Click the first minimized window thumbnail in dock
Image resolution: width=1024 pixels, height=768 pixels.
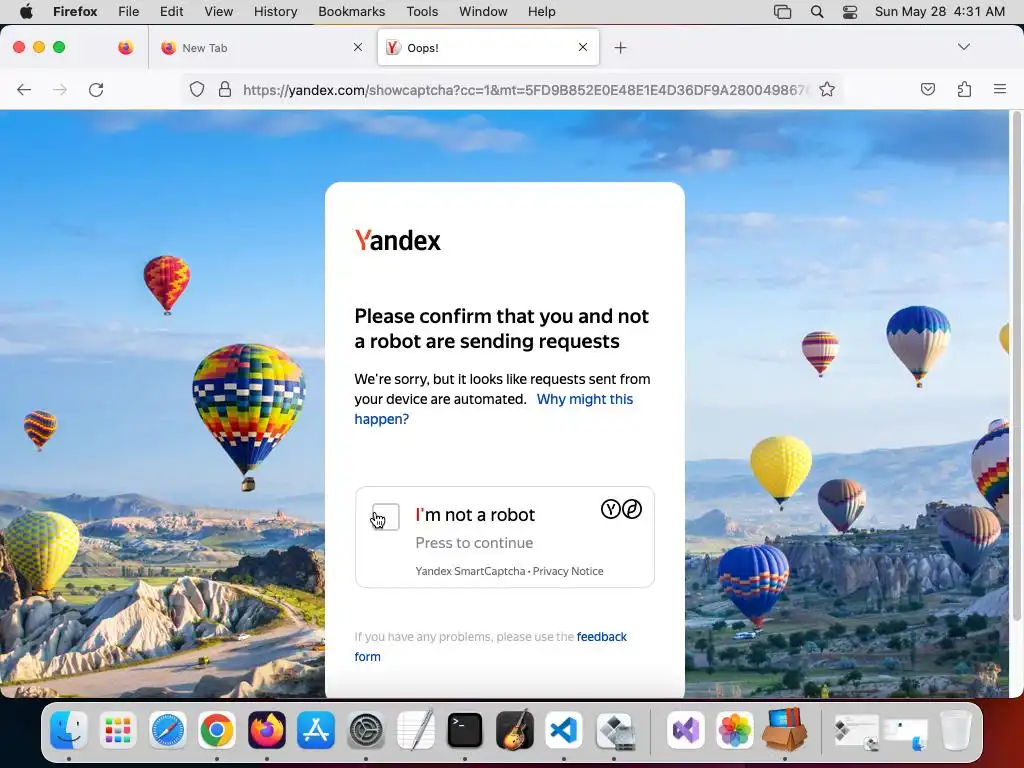[x=856, y=731]
